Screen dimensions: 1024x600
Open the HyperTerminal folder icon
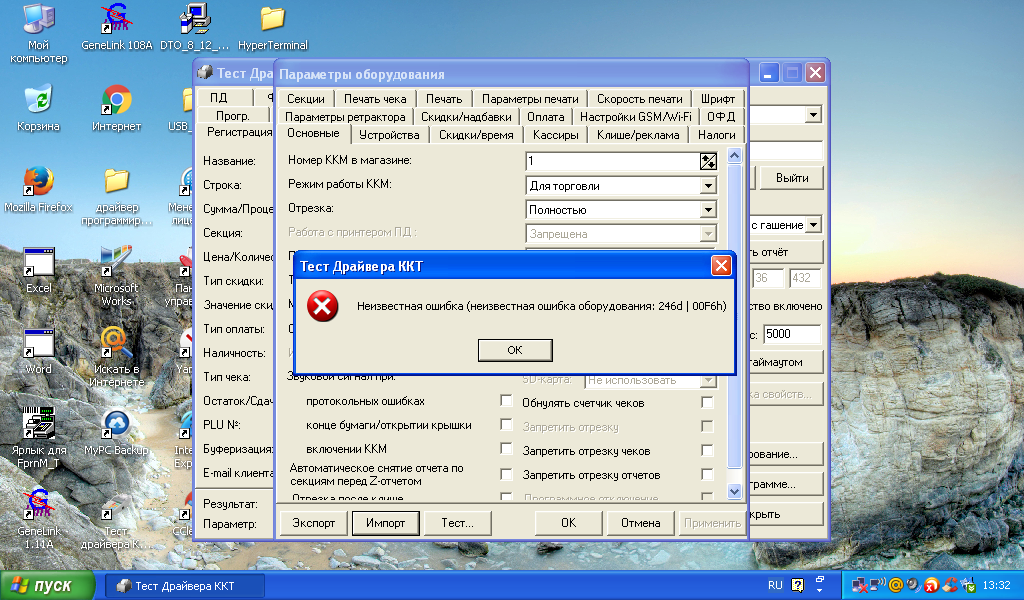tap(272, 22)
